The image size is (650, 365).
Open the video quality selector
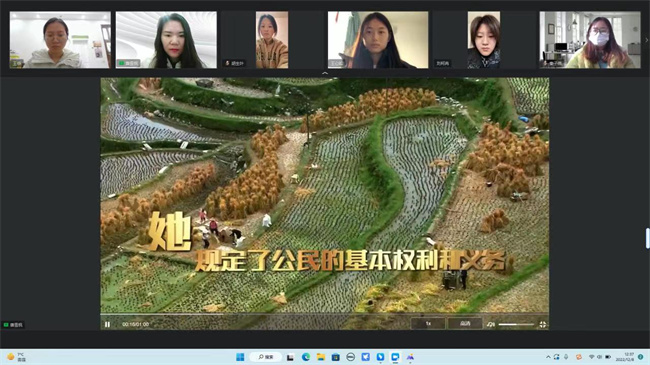(x=465, y=324)
